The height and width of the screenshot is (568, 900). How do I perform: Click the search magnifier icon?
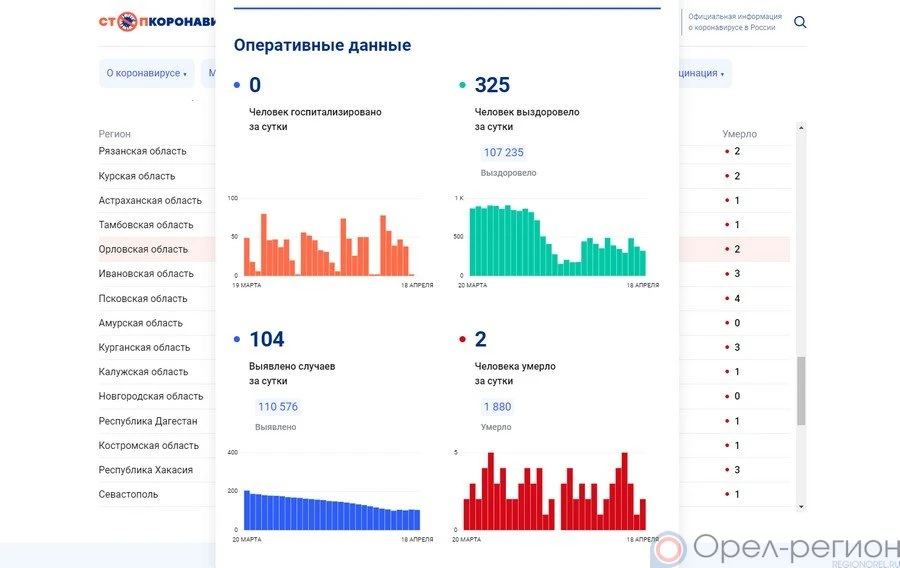click(800, 22)
